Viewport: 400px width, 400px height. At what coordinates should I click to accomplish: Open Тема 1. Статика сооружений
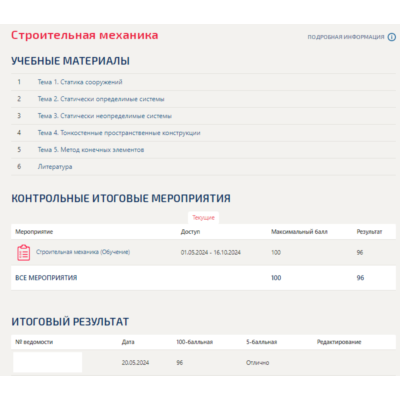click(x=80, y=82)
